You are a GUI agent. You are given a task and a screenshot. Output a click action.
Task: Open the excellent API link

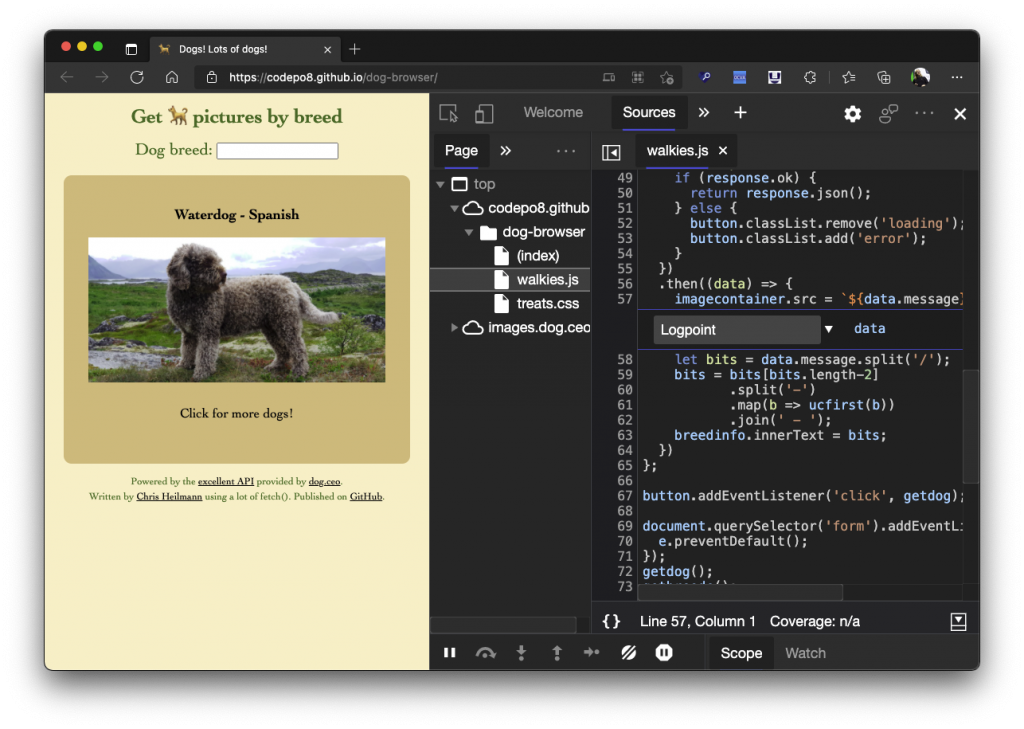coord(225,481)
